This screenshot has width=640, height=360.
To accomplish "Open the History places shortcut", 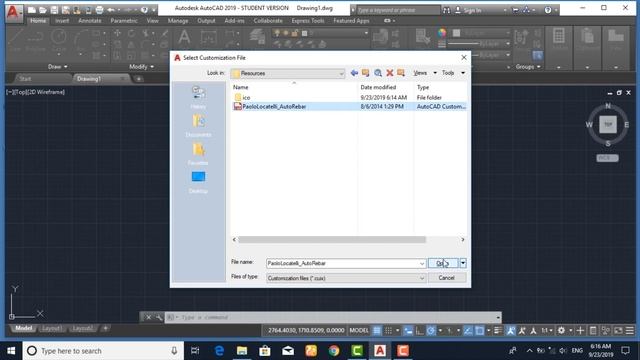I will 198,97.
